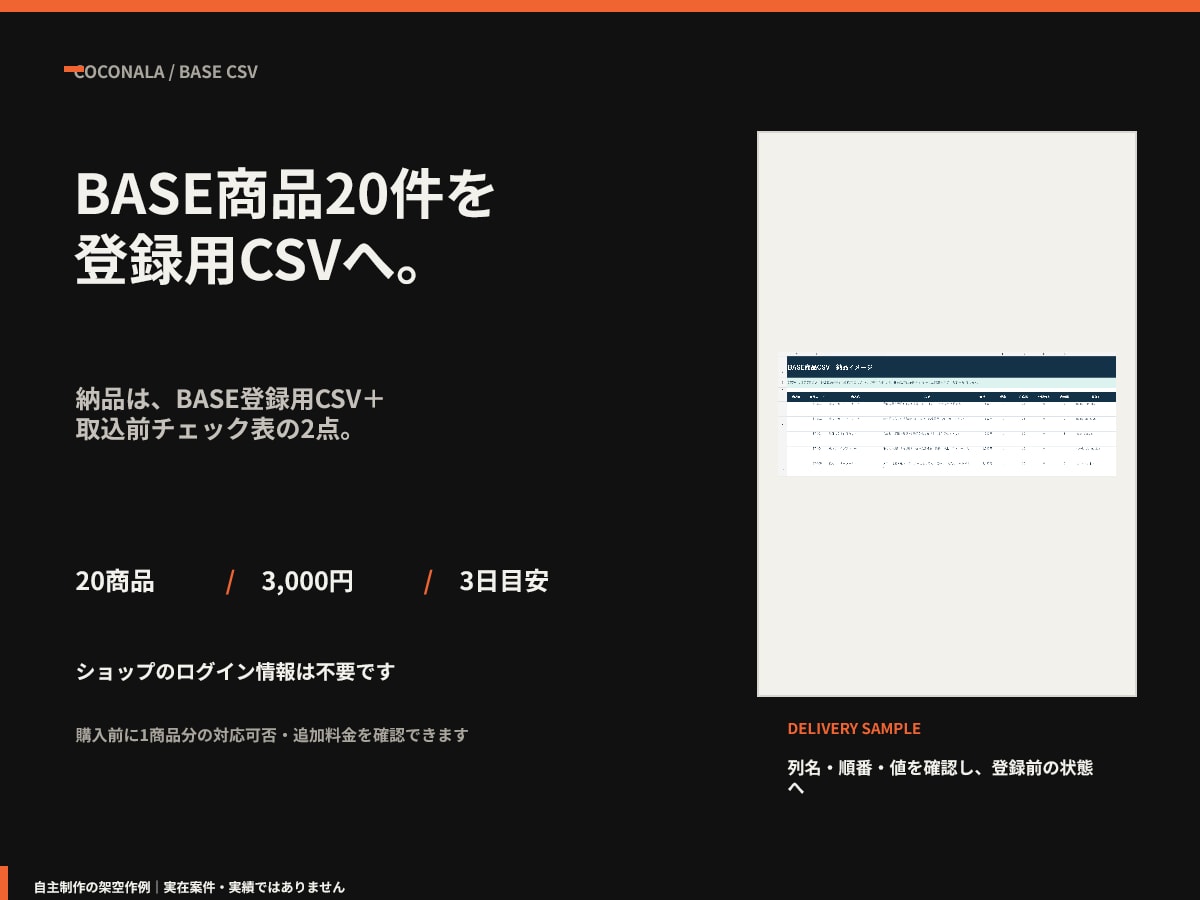
Task: Click 実在案件・実績ではありません footer text
Action: [x=254, y=887]
